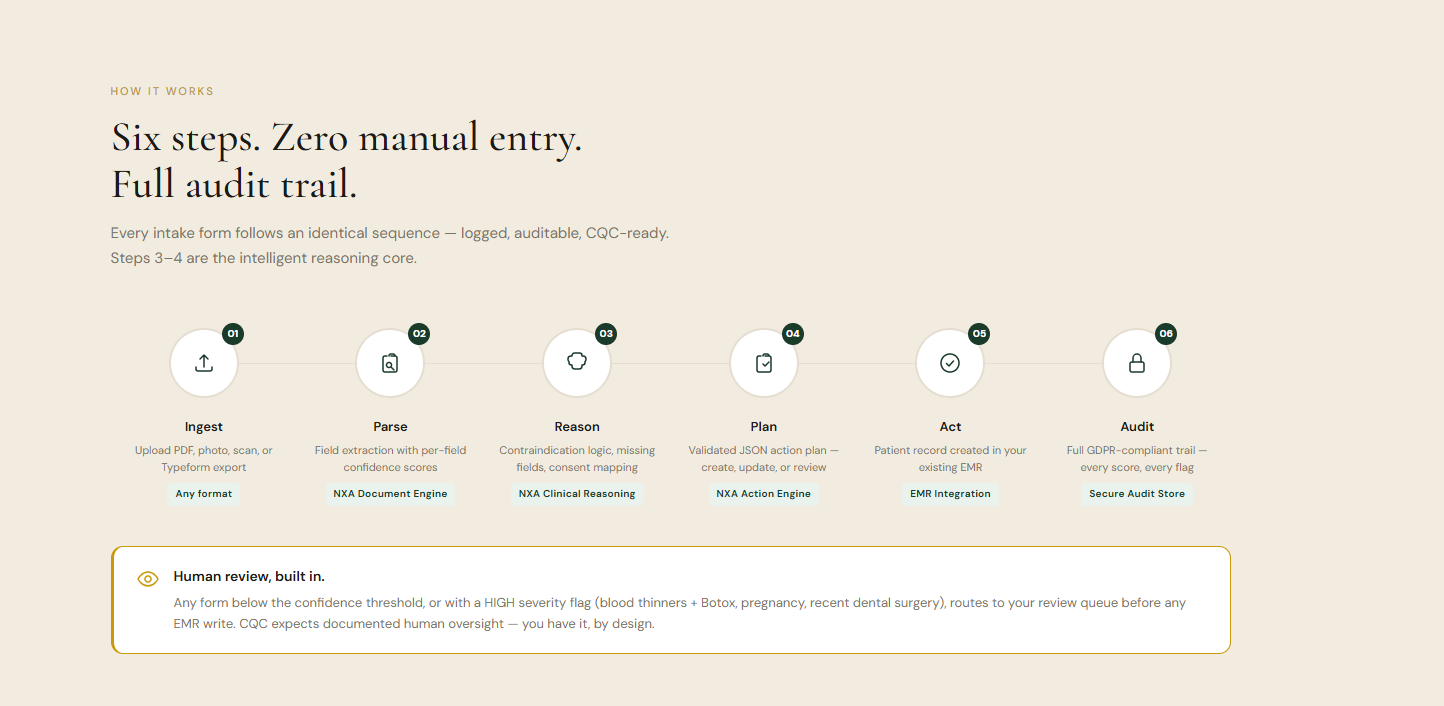The image size is (1444, 706).
Task: Click the Upload PDF, photo, scan description
Action: click(x=204, y=459)
